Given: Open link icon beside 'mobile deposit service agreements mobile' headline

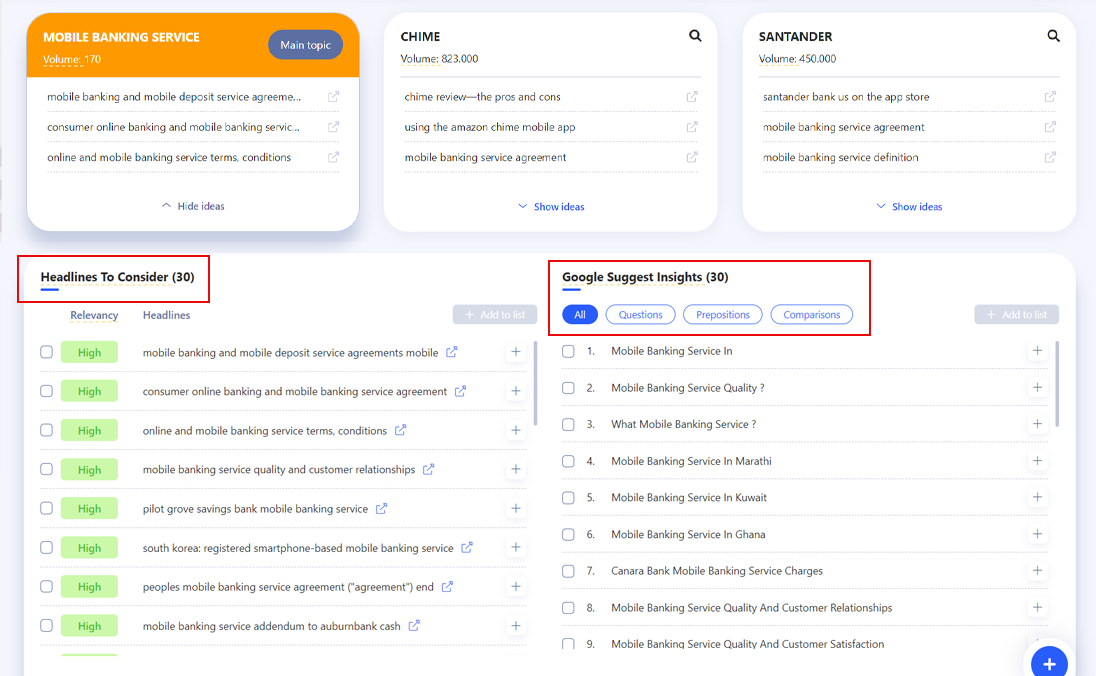Looking at the screenshot, I should coord(452,352).
